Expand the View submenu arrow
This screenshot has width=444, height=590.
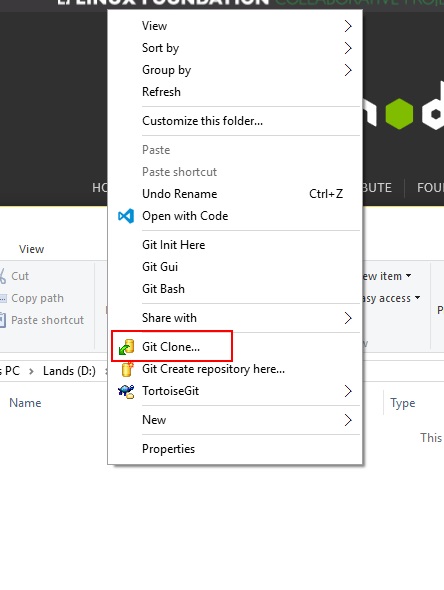click(348, 26)
